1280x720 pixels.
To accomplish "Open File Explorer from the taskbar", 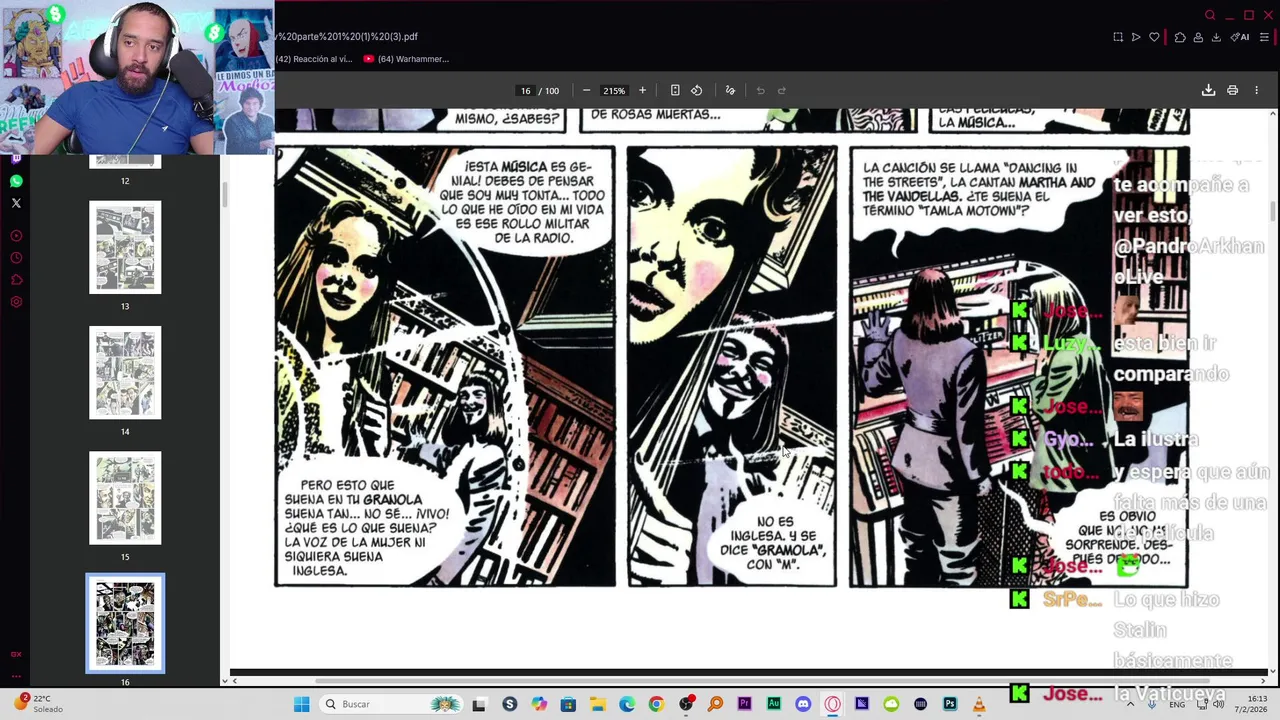I will click(597, 704).
